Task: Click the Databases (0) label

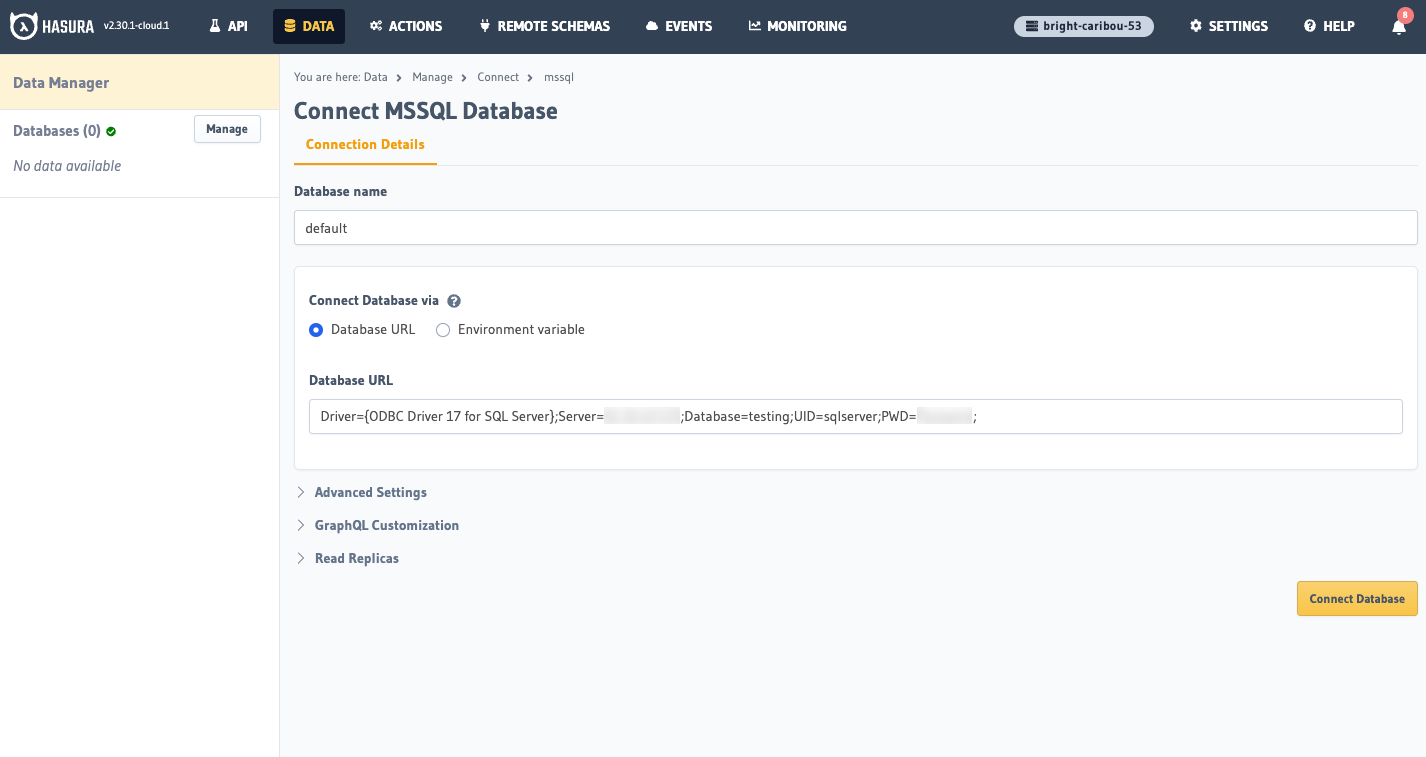Action: (57, 131)
